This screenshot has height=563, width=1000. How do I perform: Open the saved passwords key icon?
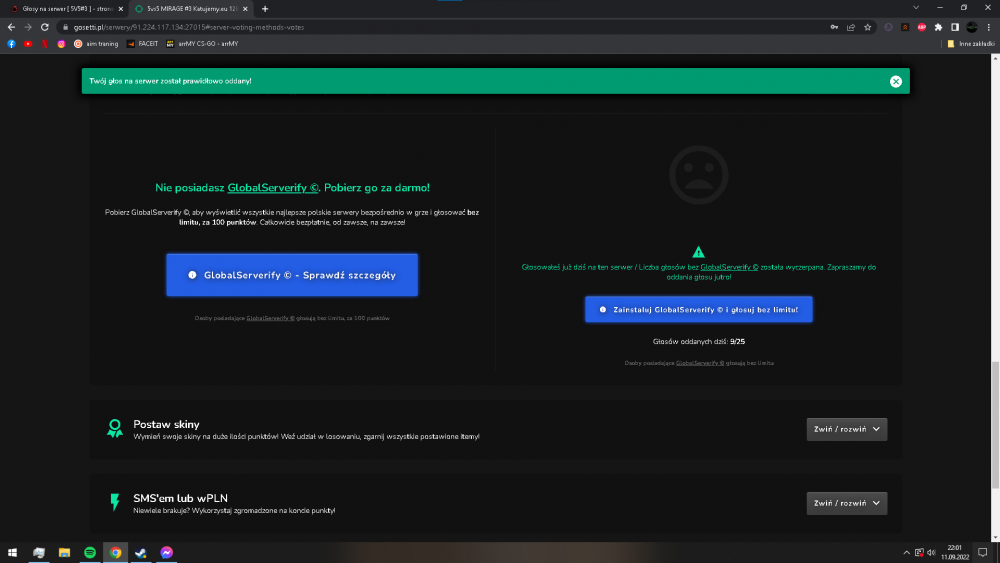pos(834,27)
